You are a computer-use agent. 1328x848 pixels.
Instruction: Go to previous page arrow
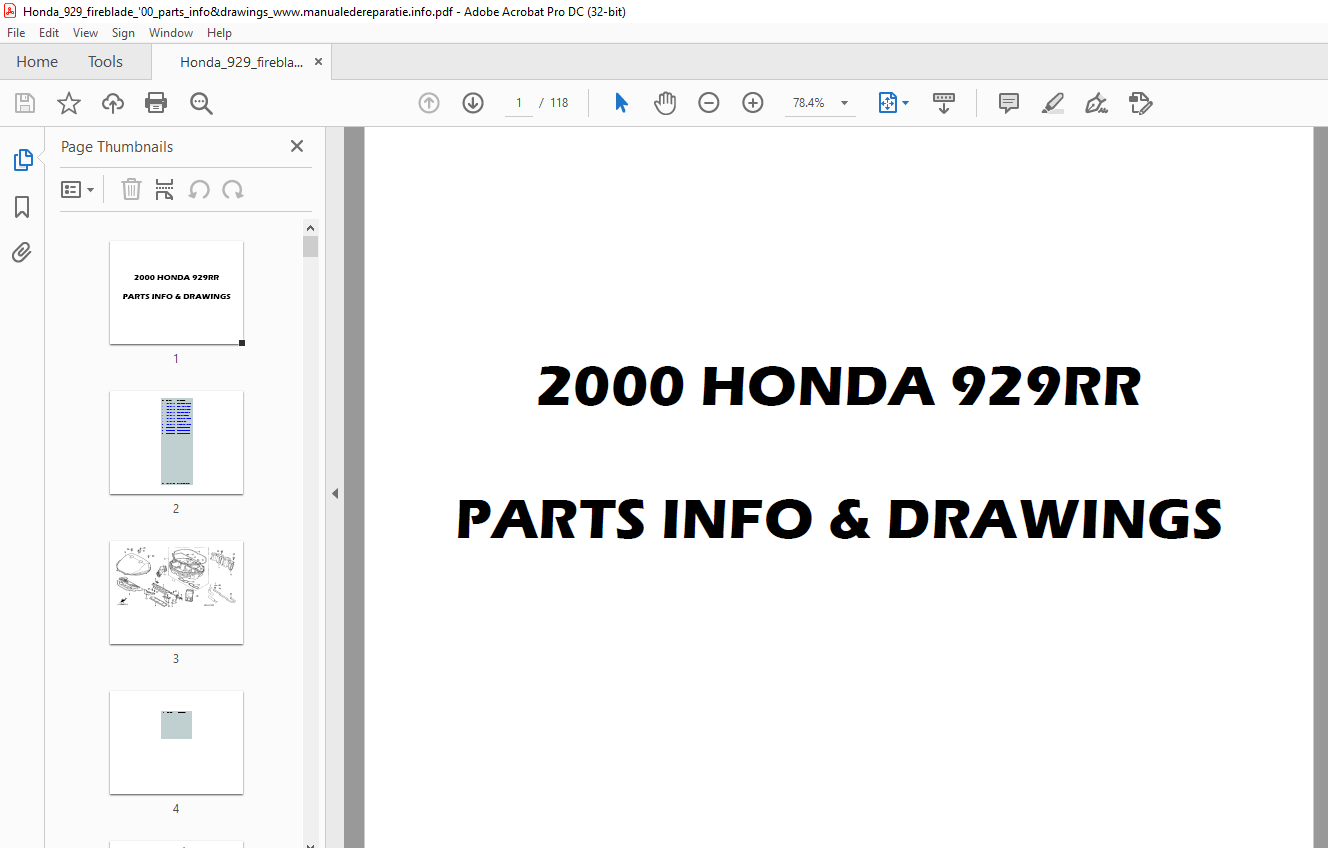click(x=429, y=103)
